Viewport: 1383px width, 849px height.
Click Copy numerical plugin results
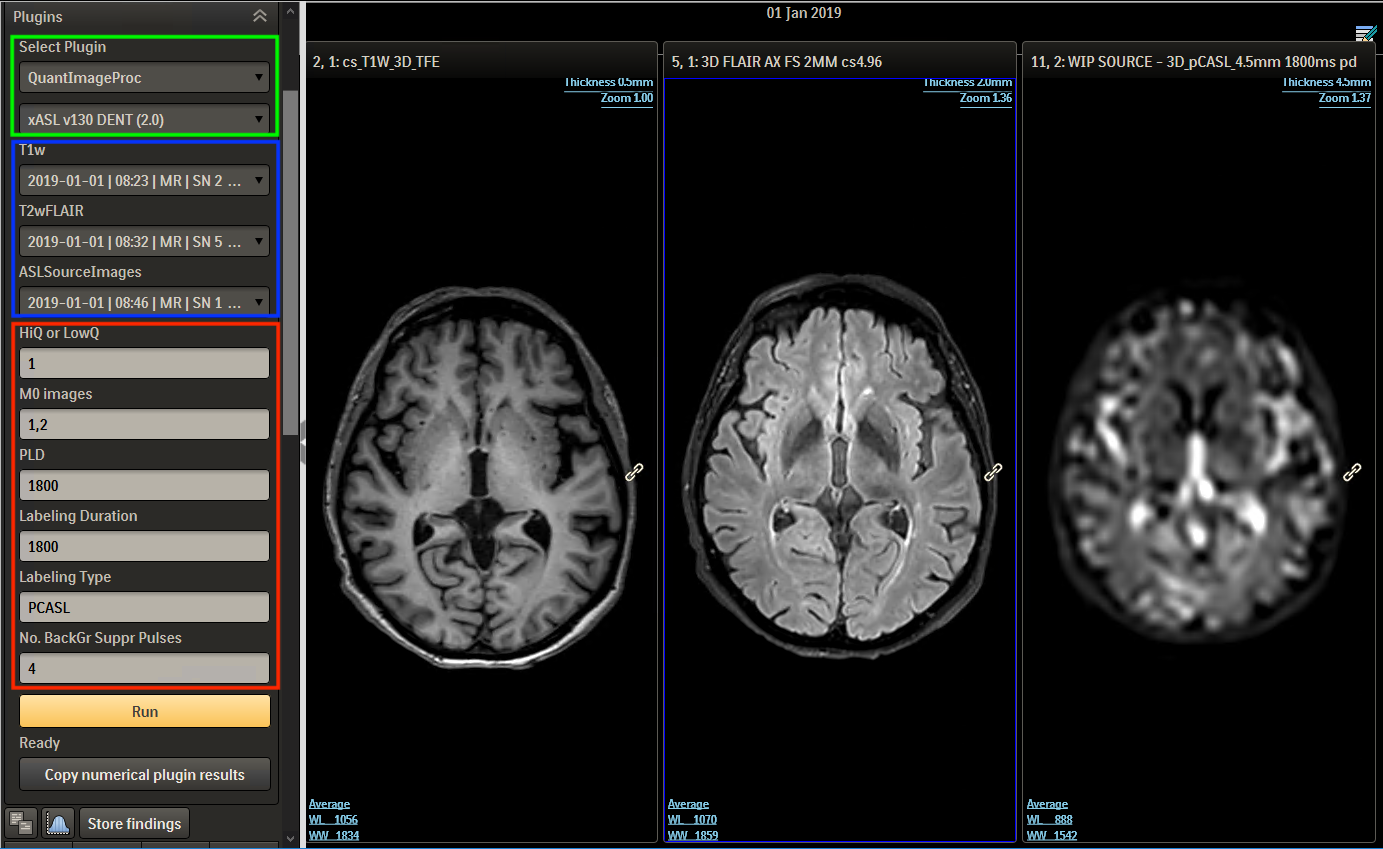click(x=145, y=775)
